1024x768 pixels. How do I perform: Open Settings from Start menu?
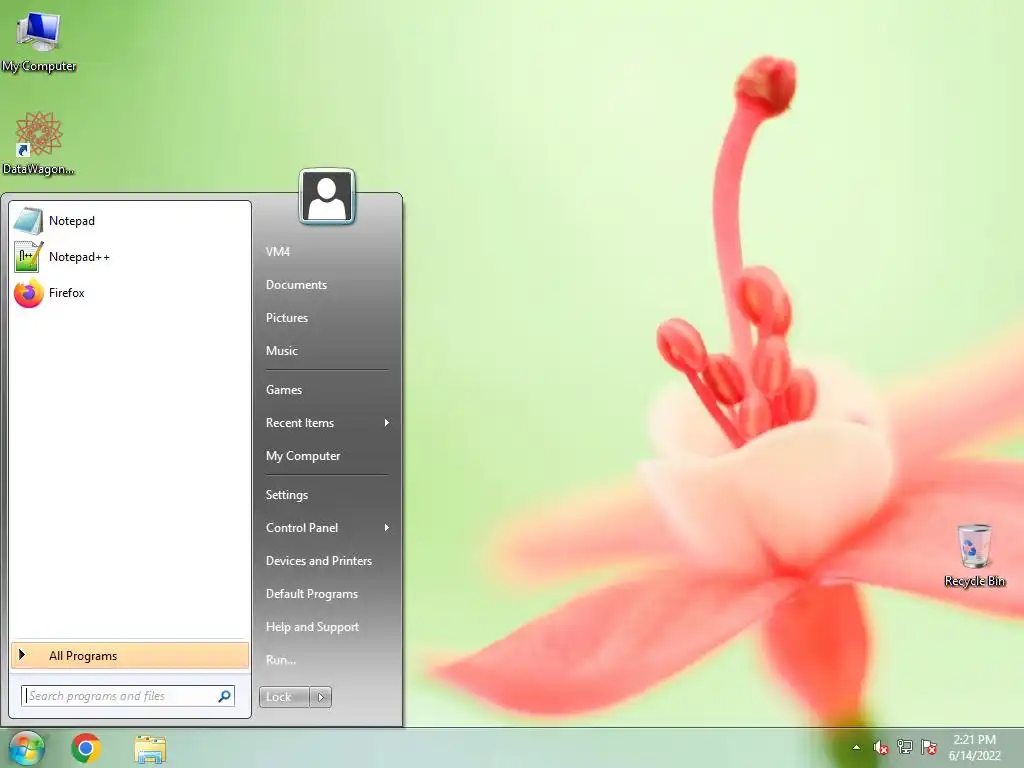(287, 495)
